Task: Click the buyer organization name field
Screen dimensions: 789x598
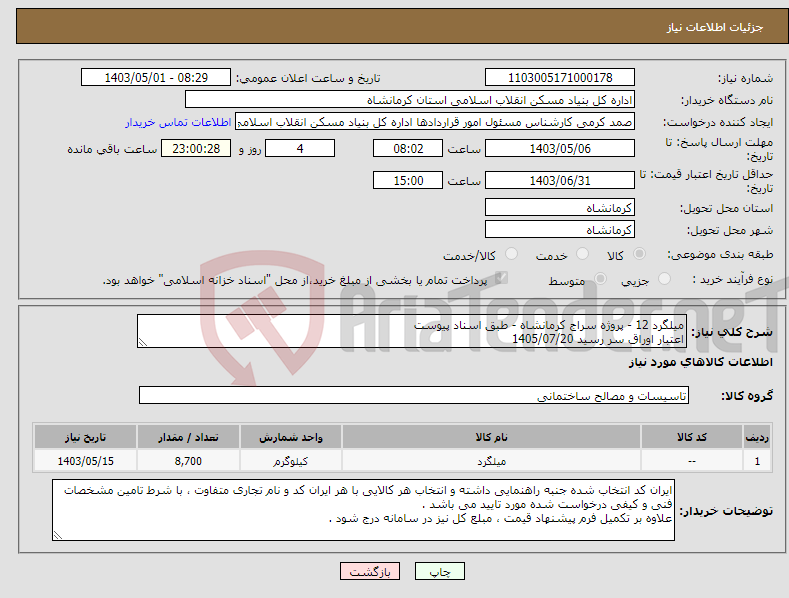Action: [410, 100]
